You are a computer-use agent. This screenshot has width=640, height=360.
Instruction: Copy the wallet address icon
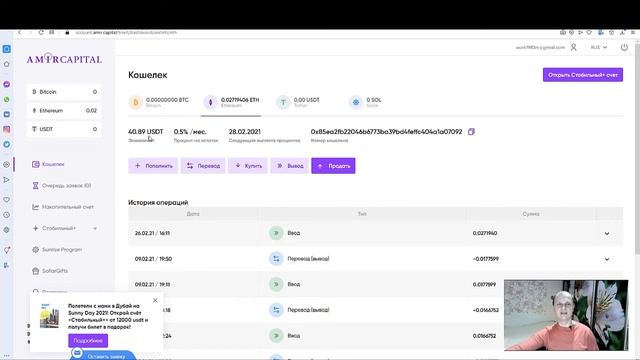pos(471,131)
